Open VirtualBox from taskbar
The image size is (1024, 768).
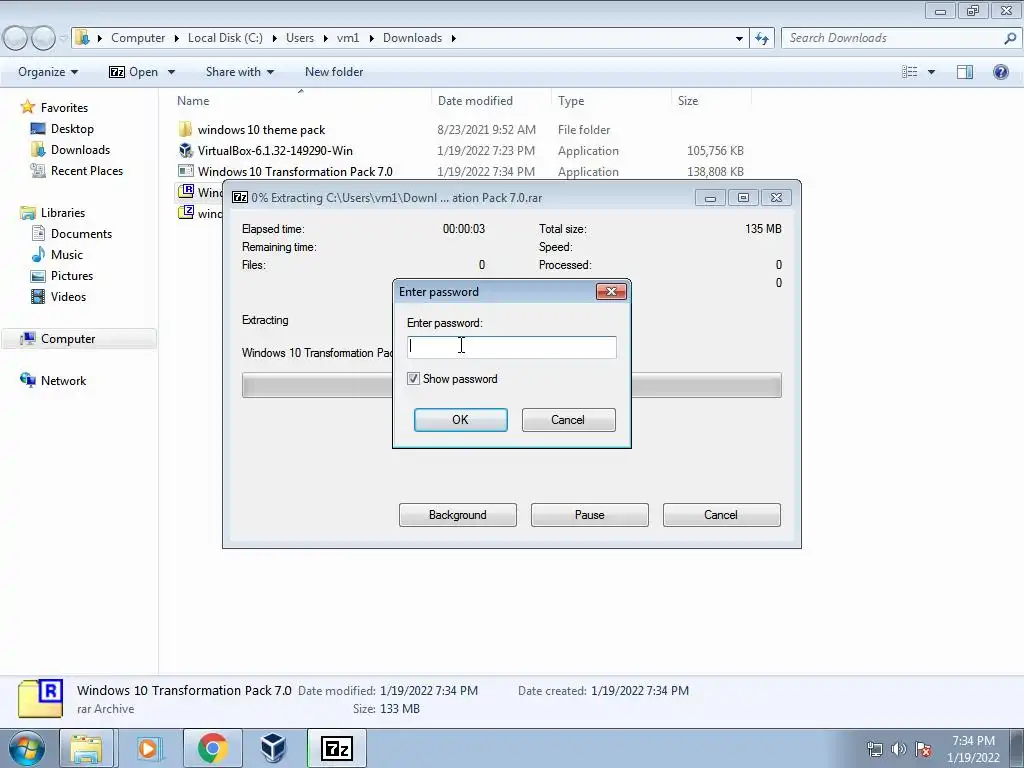[x=274, y=748]
